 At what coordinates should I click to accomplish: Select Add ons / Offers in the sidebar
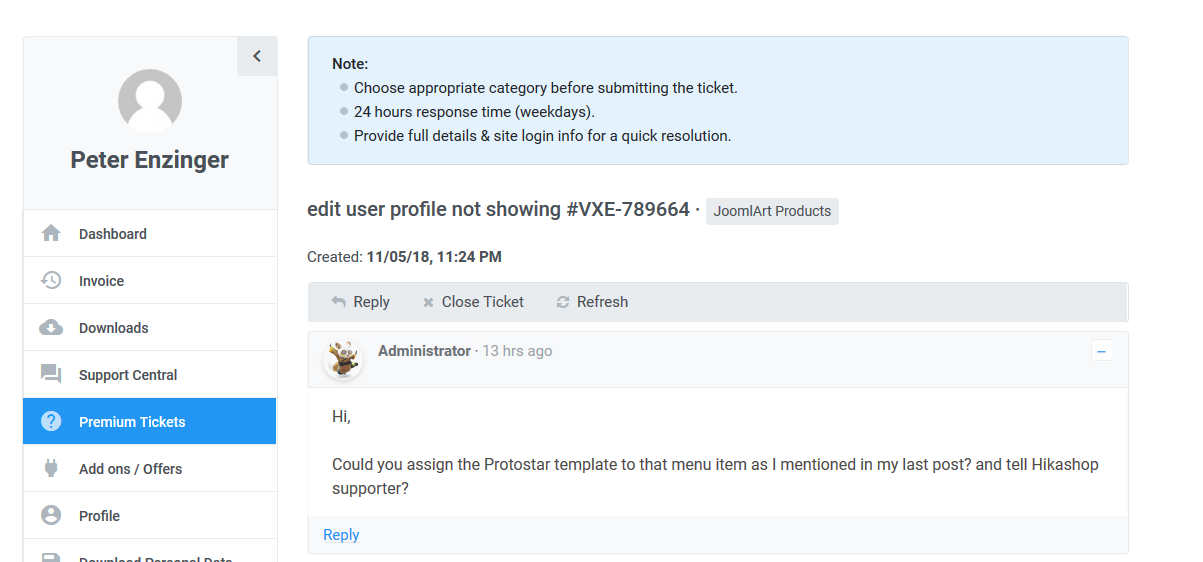pos(130,469)
